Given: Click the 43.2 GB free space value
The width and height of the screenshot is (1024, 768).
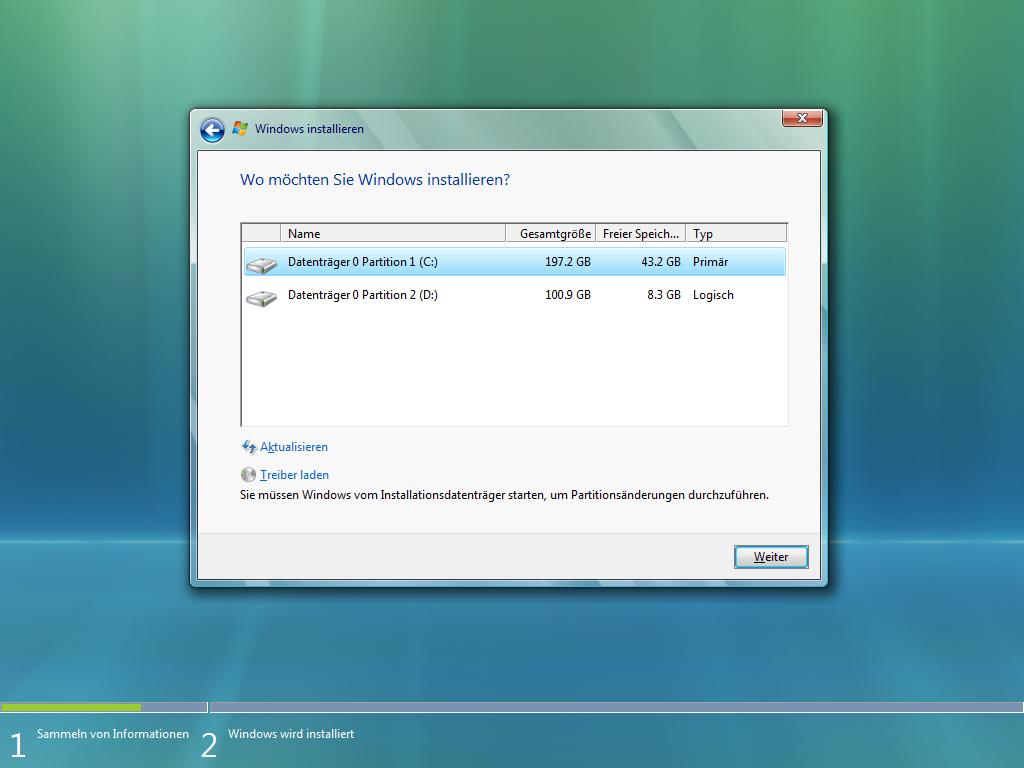Looking at the screenshot, I should [x=661, y=262].
